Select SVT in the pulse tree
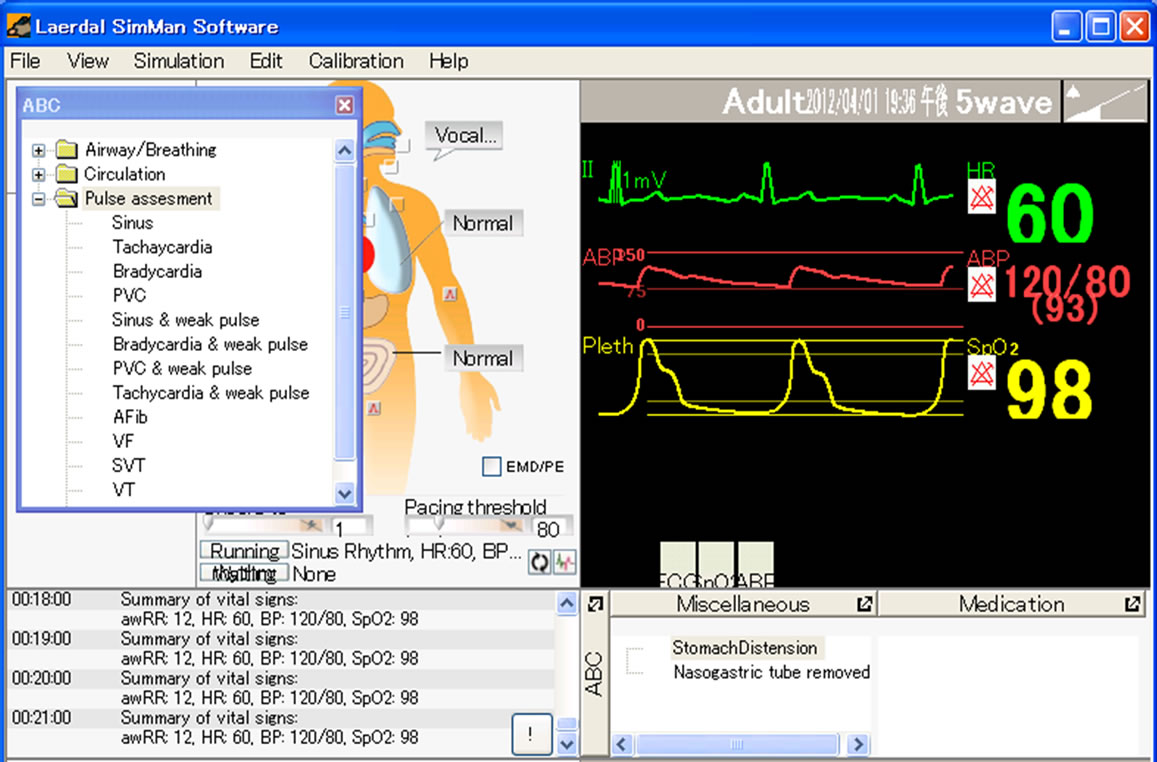The width and height of the screenshot is (1157, 762). coord(128,466)
